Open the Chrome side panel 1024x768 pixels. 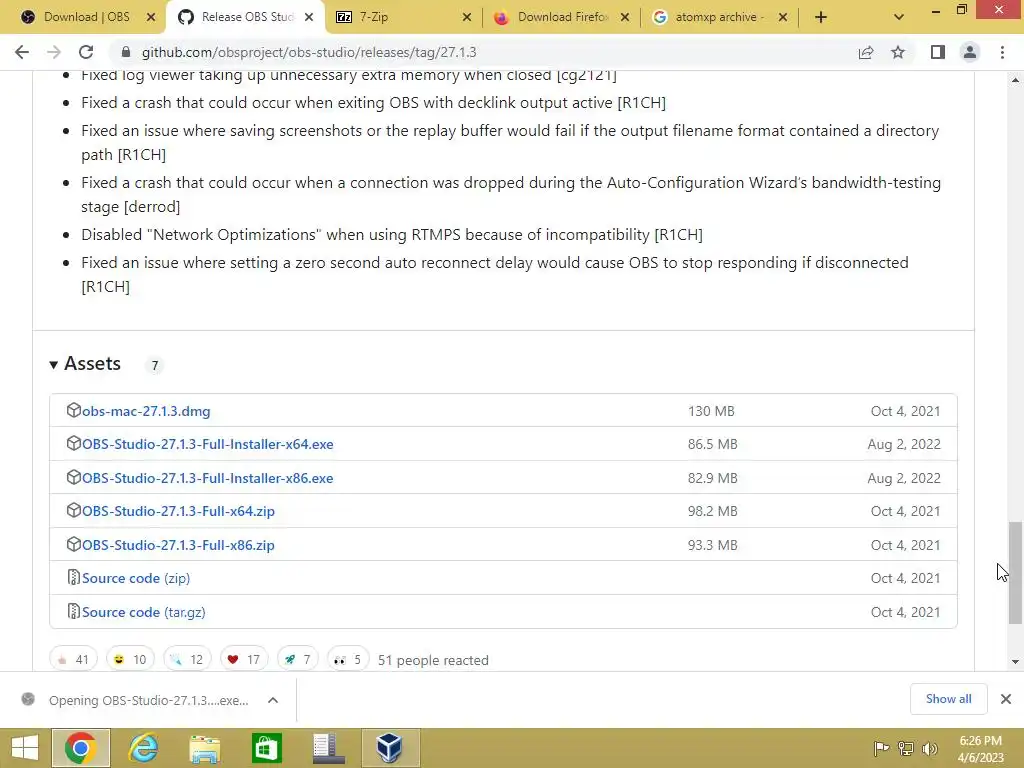(x=938, y=52)
